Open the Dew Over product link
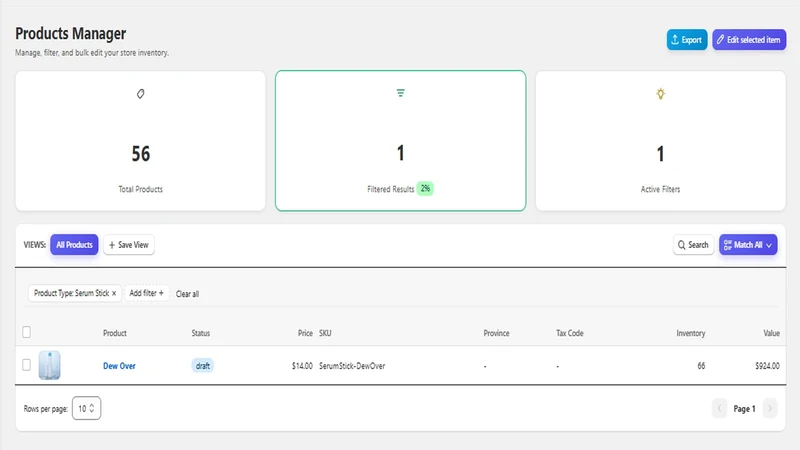This screenshot has height=450, width=800. click(x=119, y=366)
